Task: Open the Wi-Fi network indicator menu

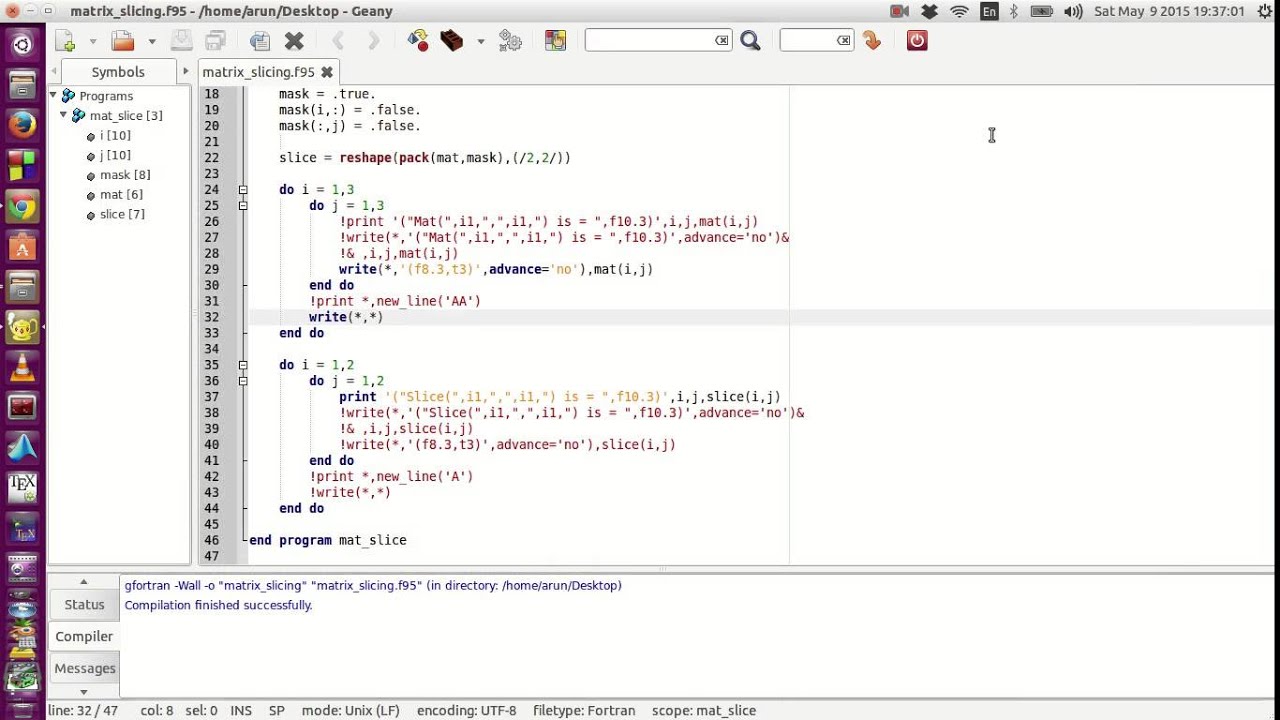Action: (959, 11)
